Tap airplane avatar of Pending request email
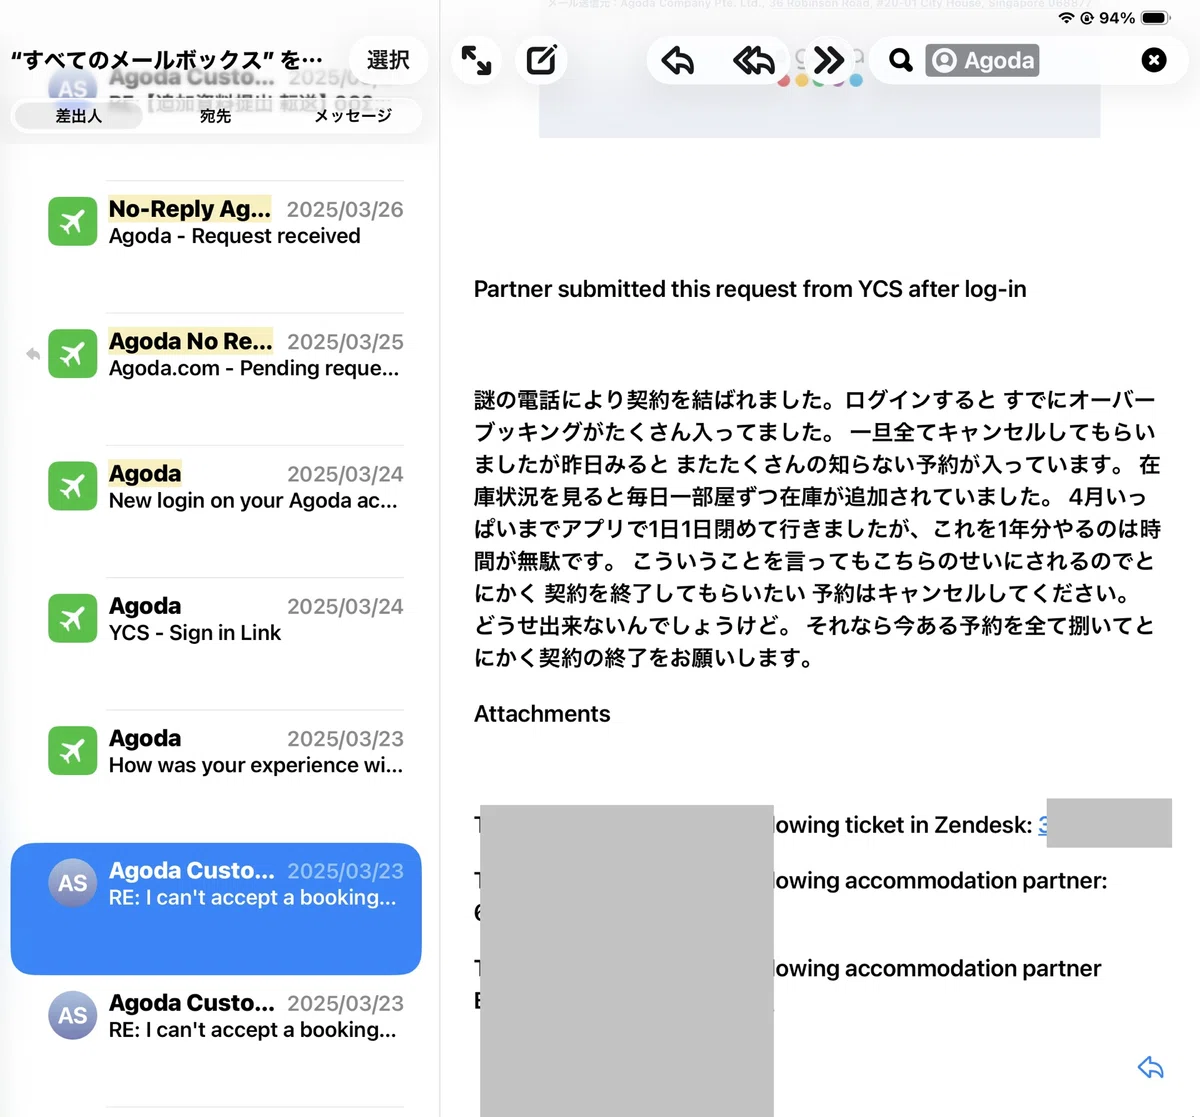The image size is (1200, 1117). pos(72,353)
